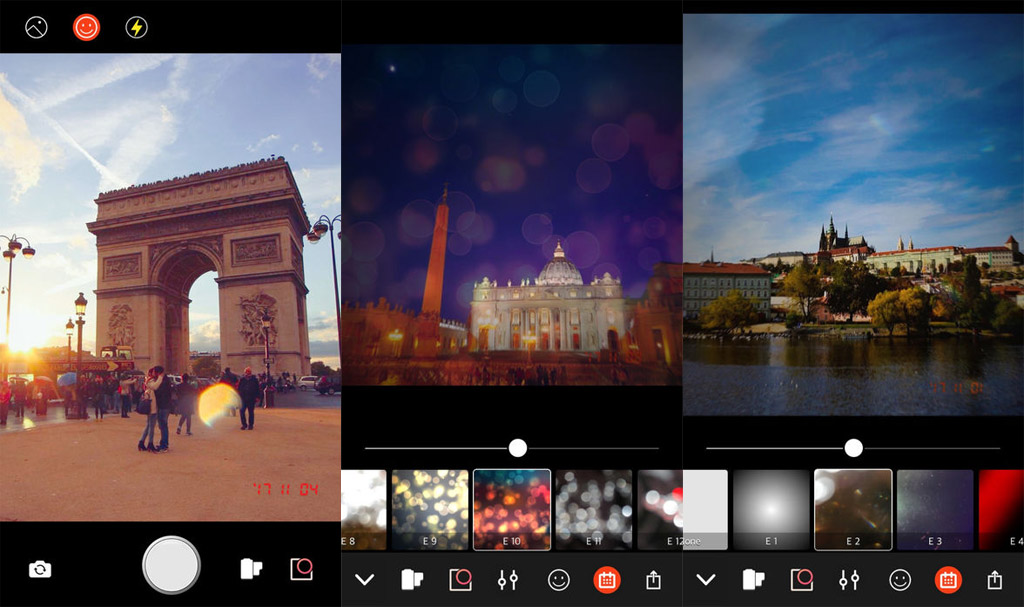The width and height of the screenshot is (1024, 607).
Task: Open the smiley face icon in right editor
Action: click(x=900, y=580)
